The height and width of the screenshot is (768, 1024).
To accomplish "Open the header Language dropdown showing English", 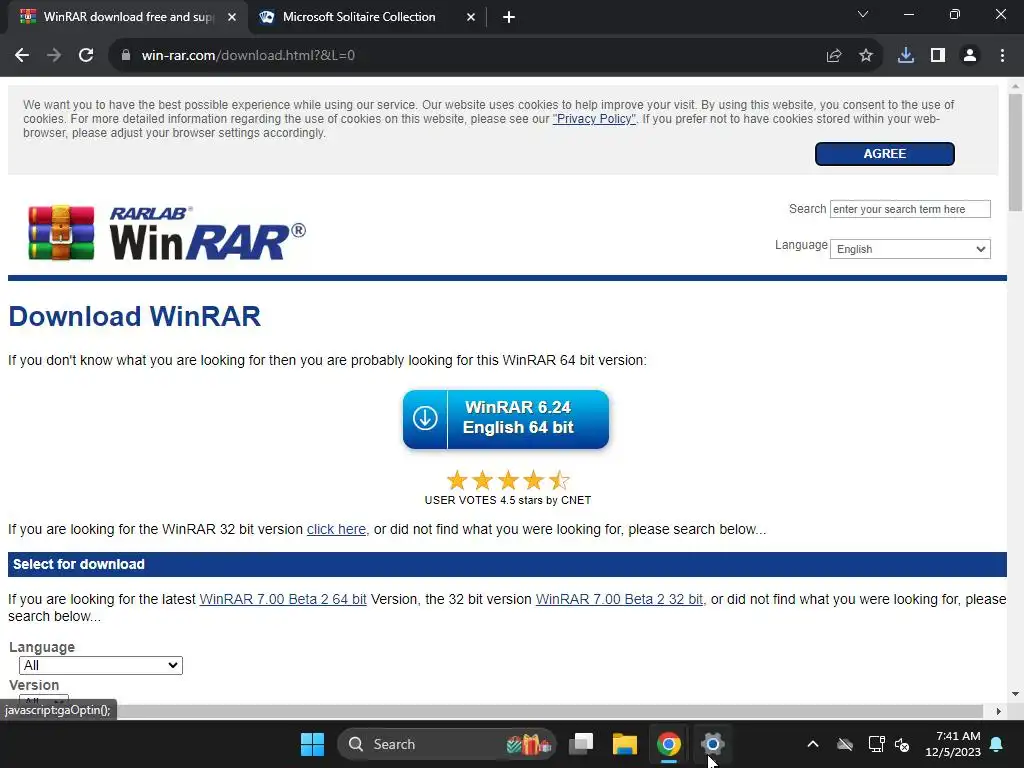I will pos(910,249).
